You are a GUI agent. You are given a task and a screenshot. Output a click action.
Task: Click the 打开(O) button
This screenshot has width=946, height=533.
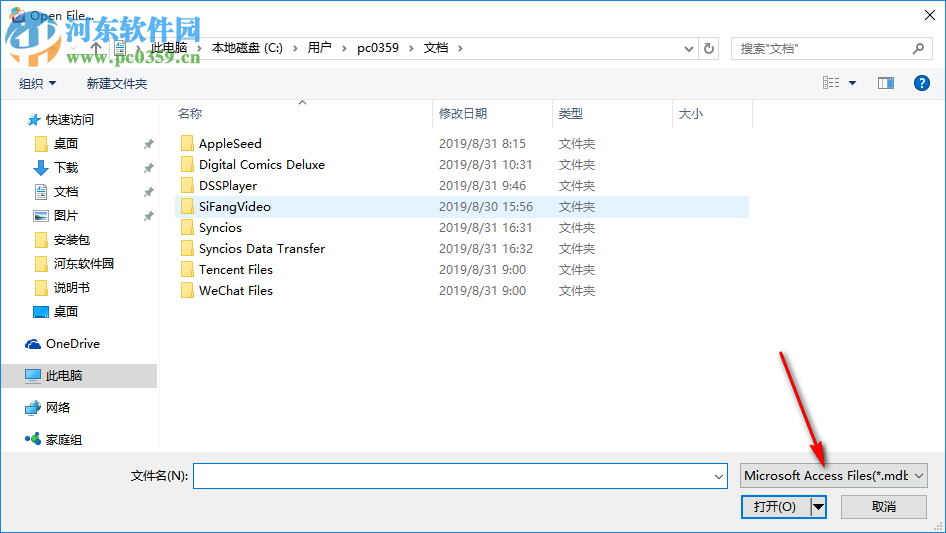click(x=775, y=507)
